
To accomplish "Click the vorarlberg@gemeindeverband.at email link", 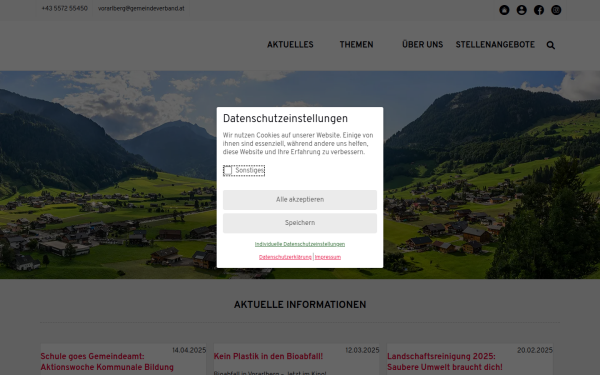I will (141, 8).
